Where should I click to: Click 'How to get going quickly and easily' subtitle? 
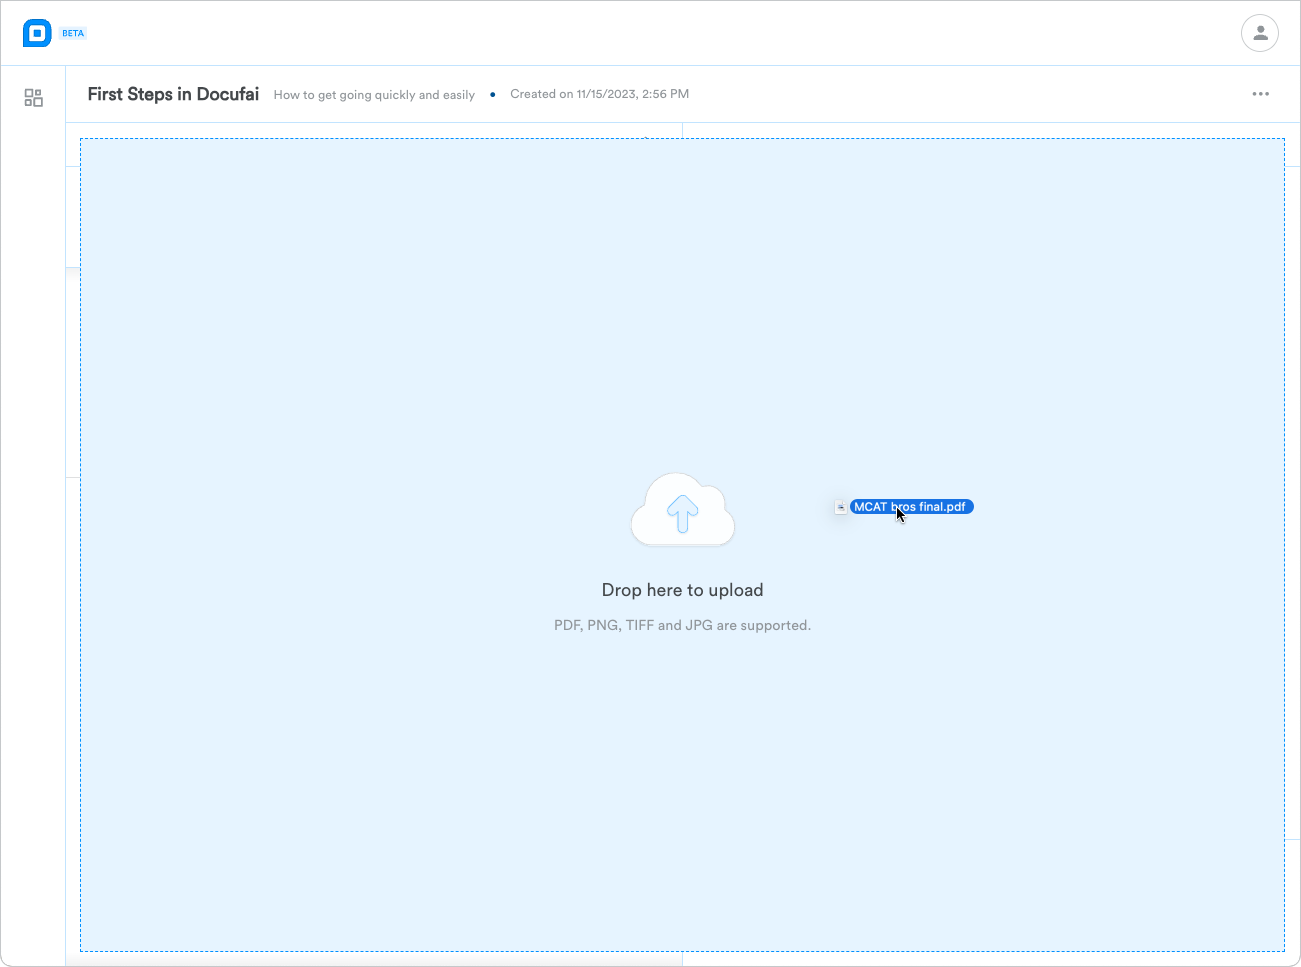tap(374, 95)
